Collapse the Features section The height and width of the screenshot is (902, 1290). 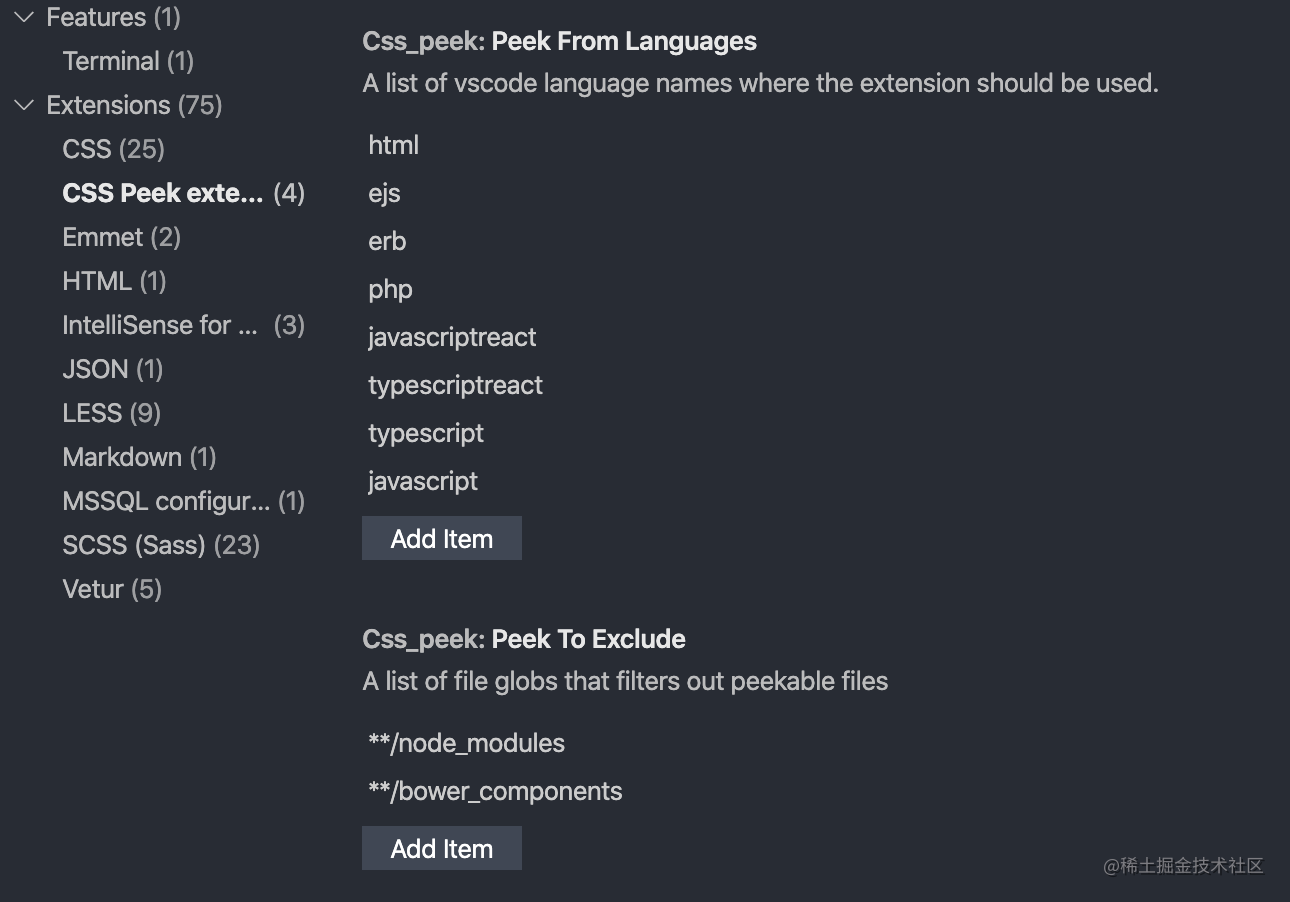click(22, 16)
